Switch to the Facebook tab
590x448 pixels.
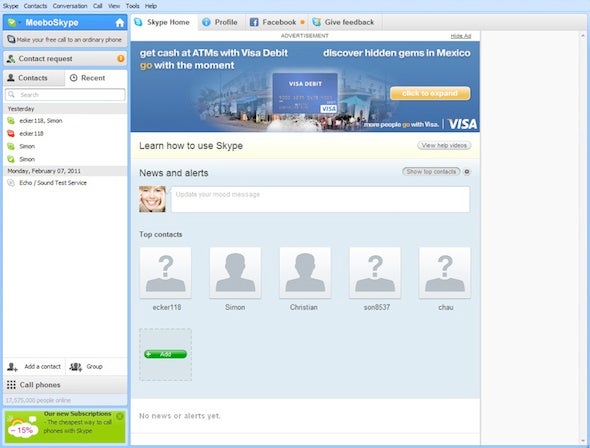(277, 22)
